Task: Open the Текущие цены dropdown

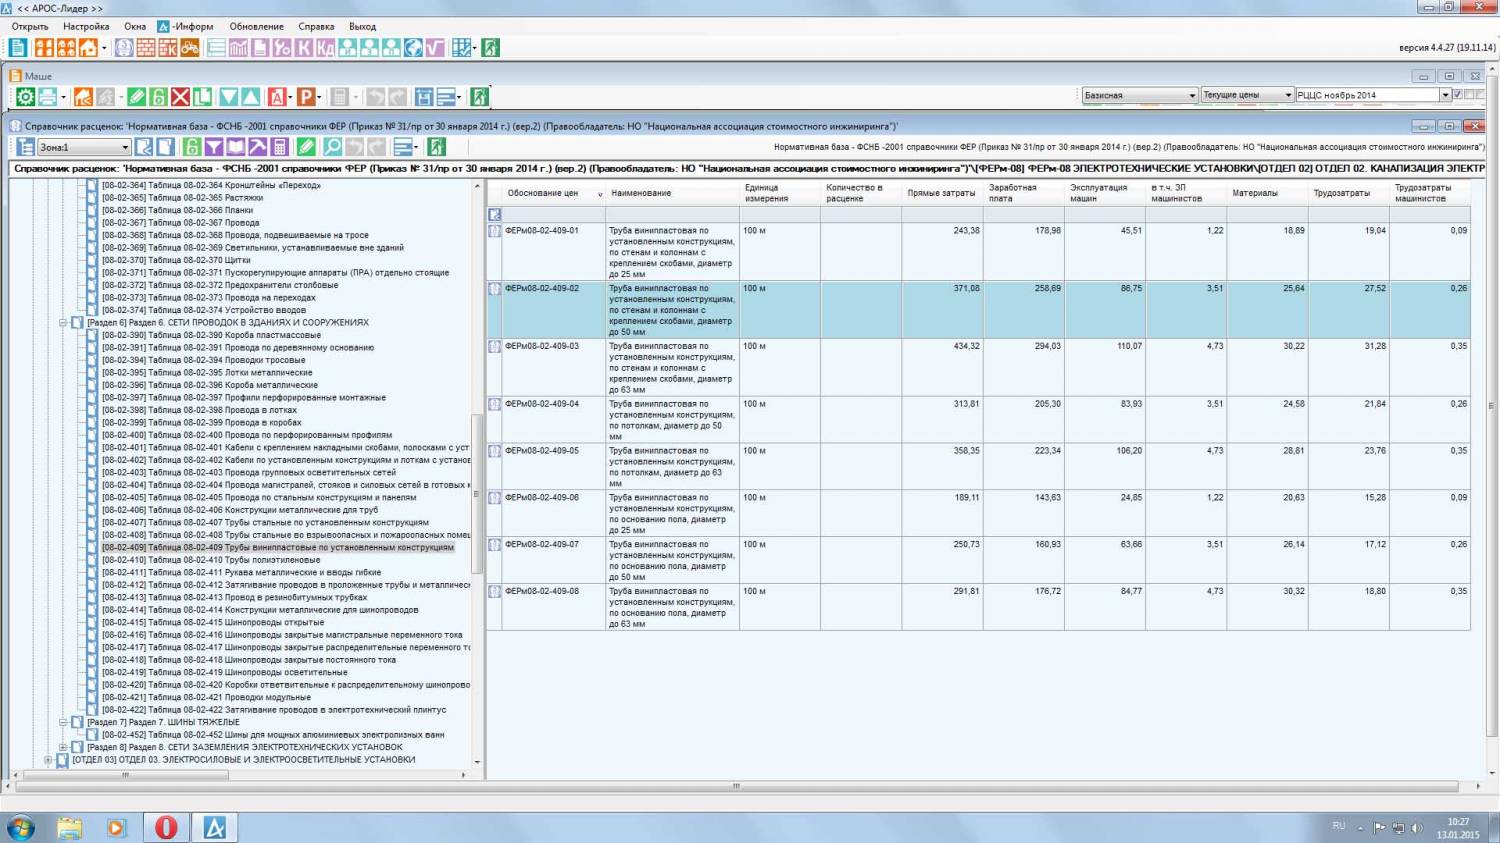Action: [x=1288, y=95]
